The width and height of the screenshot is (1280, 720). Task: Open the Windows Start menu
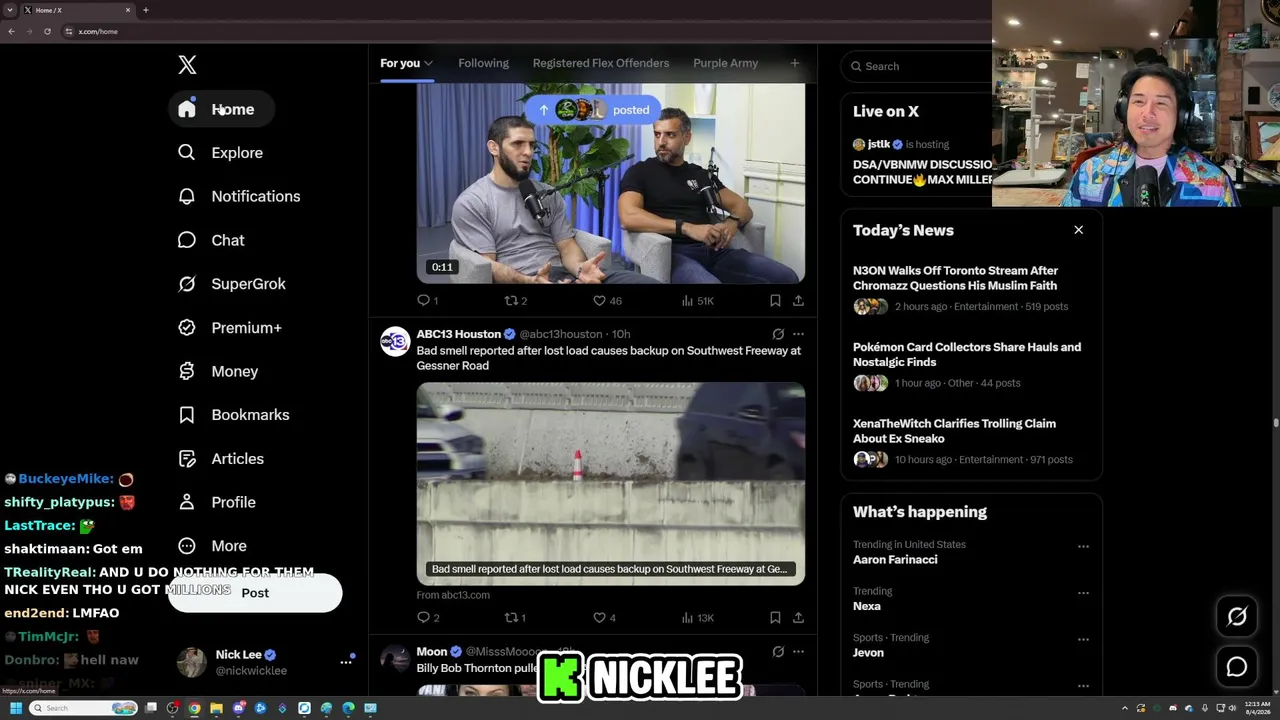click(x=15, y=708)
